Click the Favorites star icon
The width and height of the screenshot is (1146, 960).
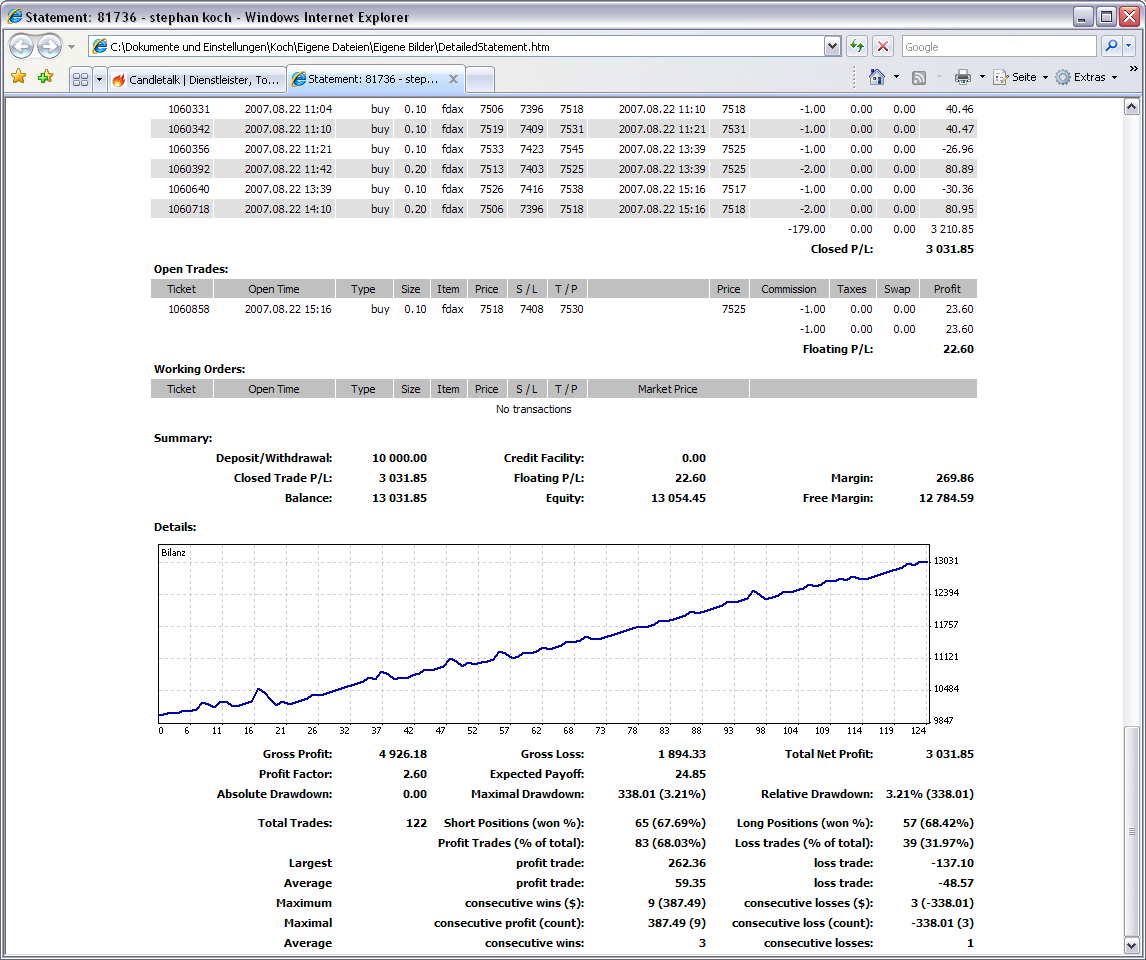pos(18,77)
